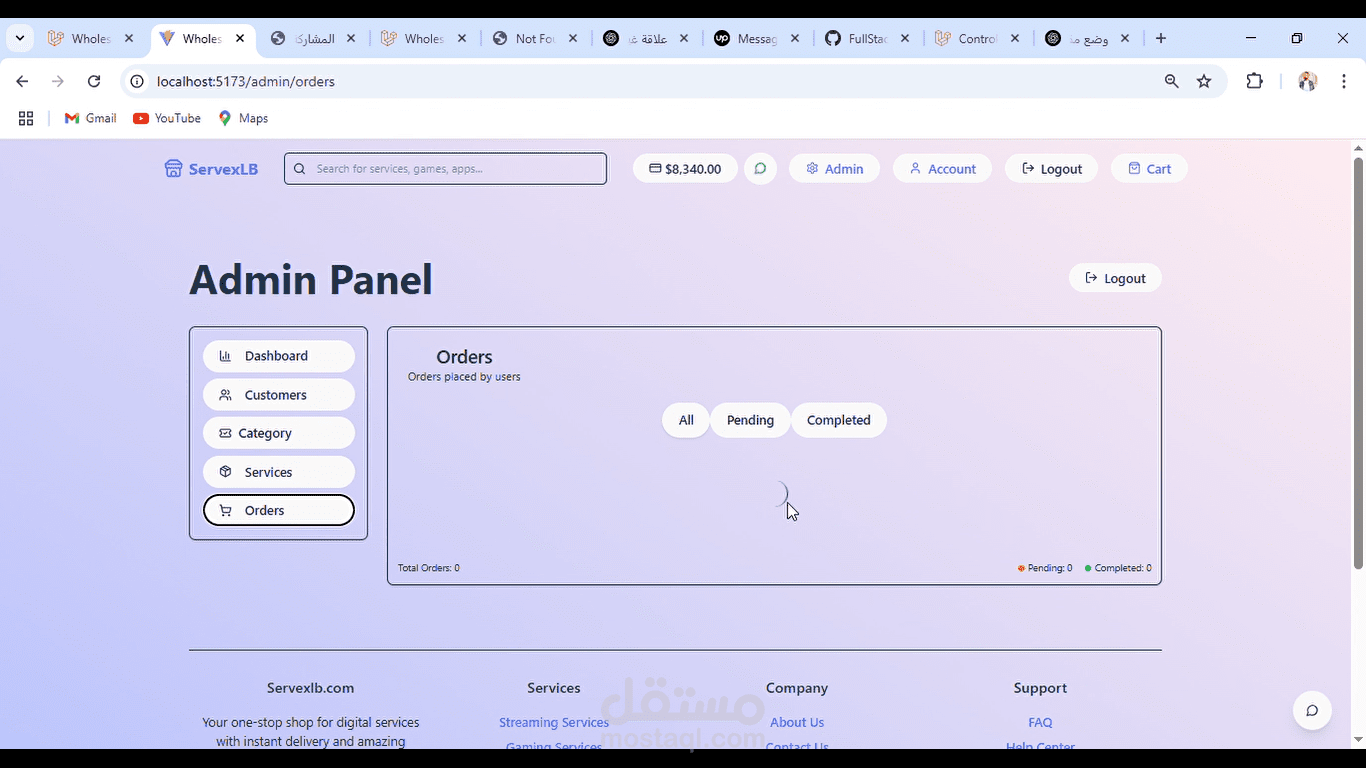Open the chat bubble icon beside balance
1366x768 pixels.
point(760,169)
